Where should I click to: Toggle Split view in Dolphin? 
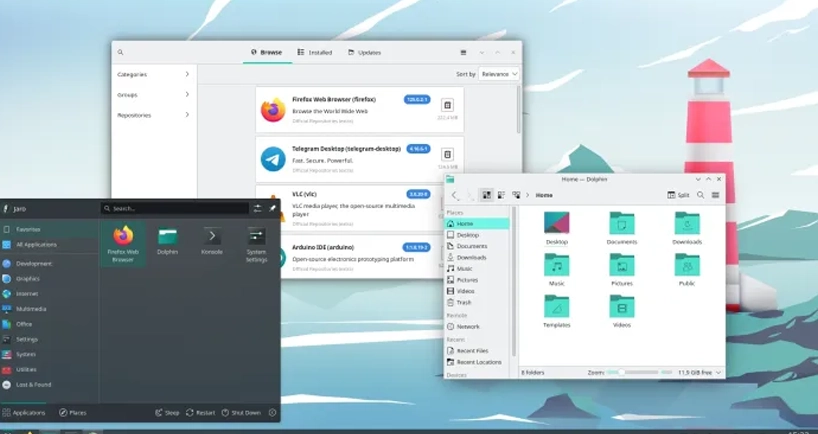tap(678, 195)
